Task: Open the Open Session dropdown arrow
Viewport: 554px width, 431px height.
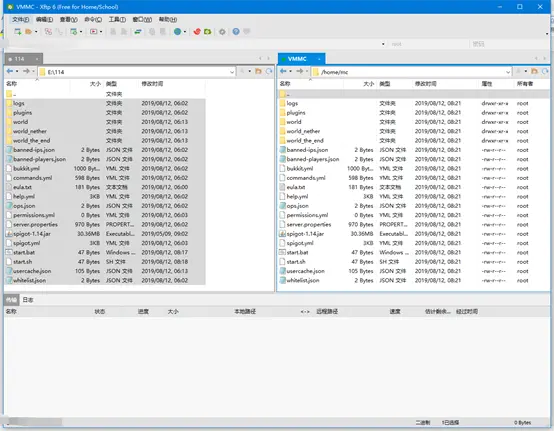Action: (x=36, y=32)
